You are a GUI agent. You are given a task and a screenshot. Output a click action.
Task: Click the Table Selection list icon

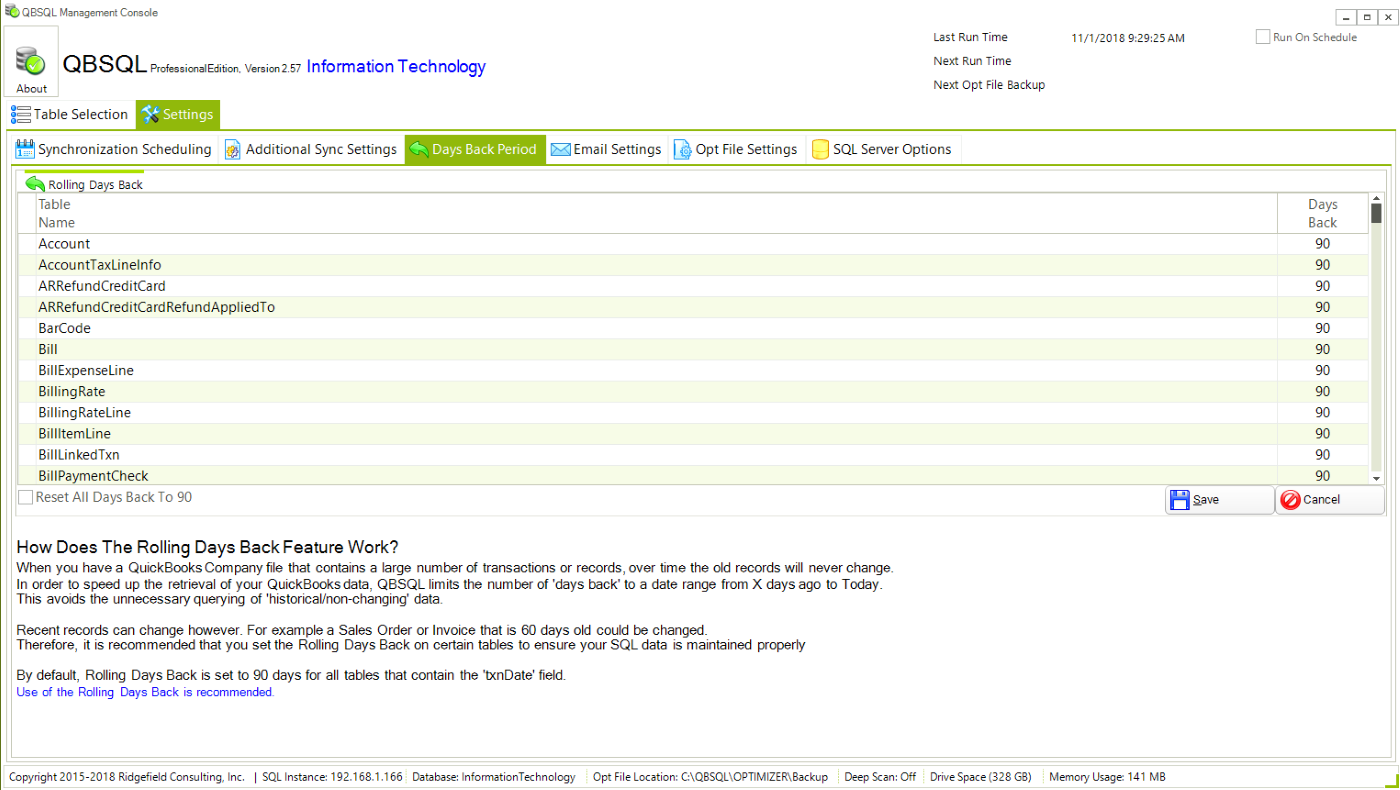(20, 115)
